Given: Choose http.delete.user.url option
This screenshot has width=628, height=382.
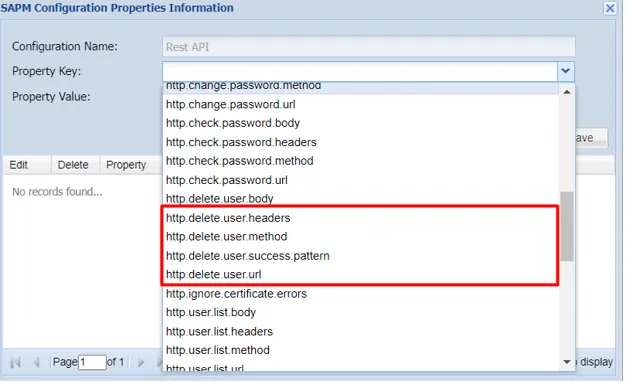Looking at the screenshot, I should click(360, 275).
